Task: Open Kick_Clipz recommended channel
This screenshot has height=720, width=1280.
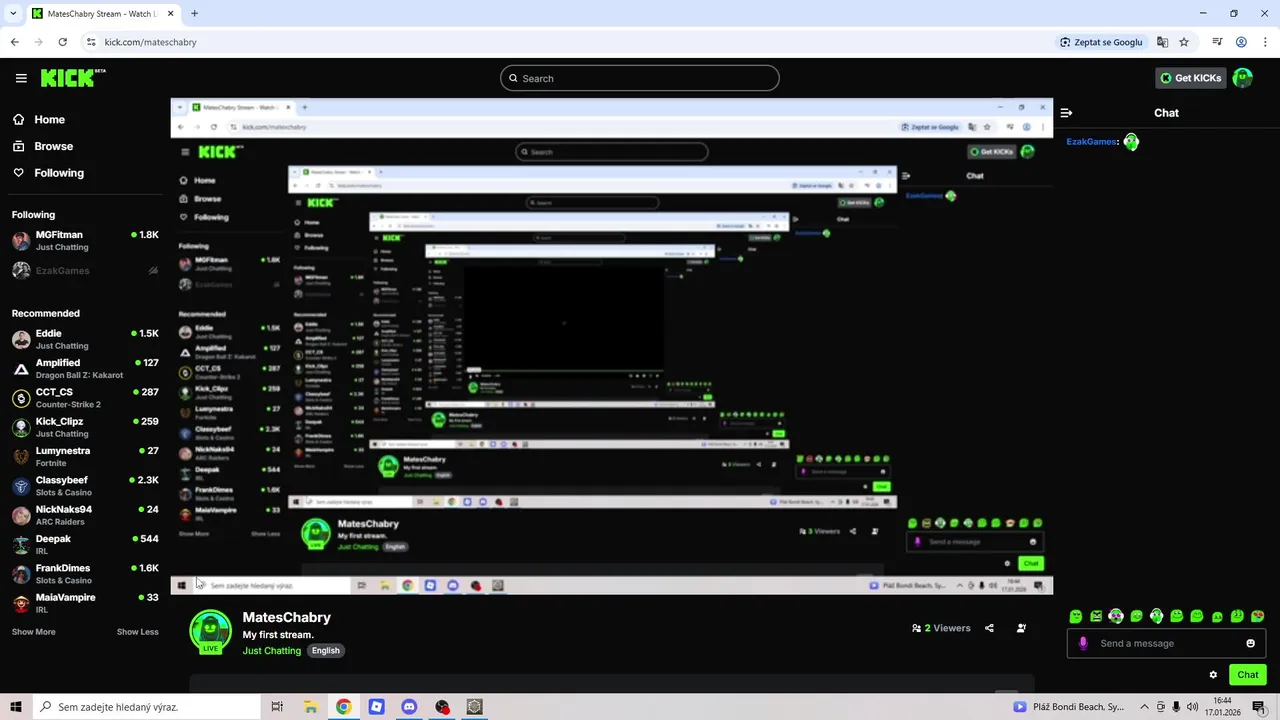Action: tap(85, 427)
